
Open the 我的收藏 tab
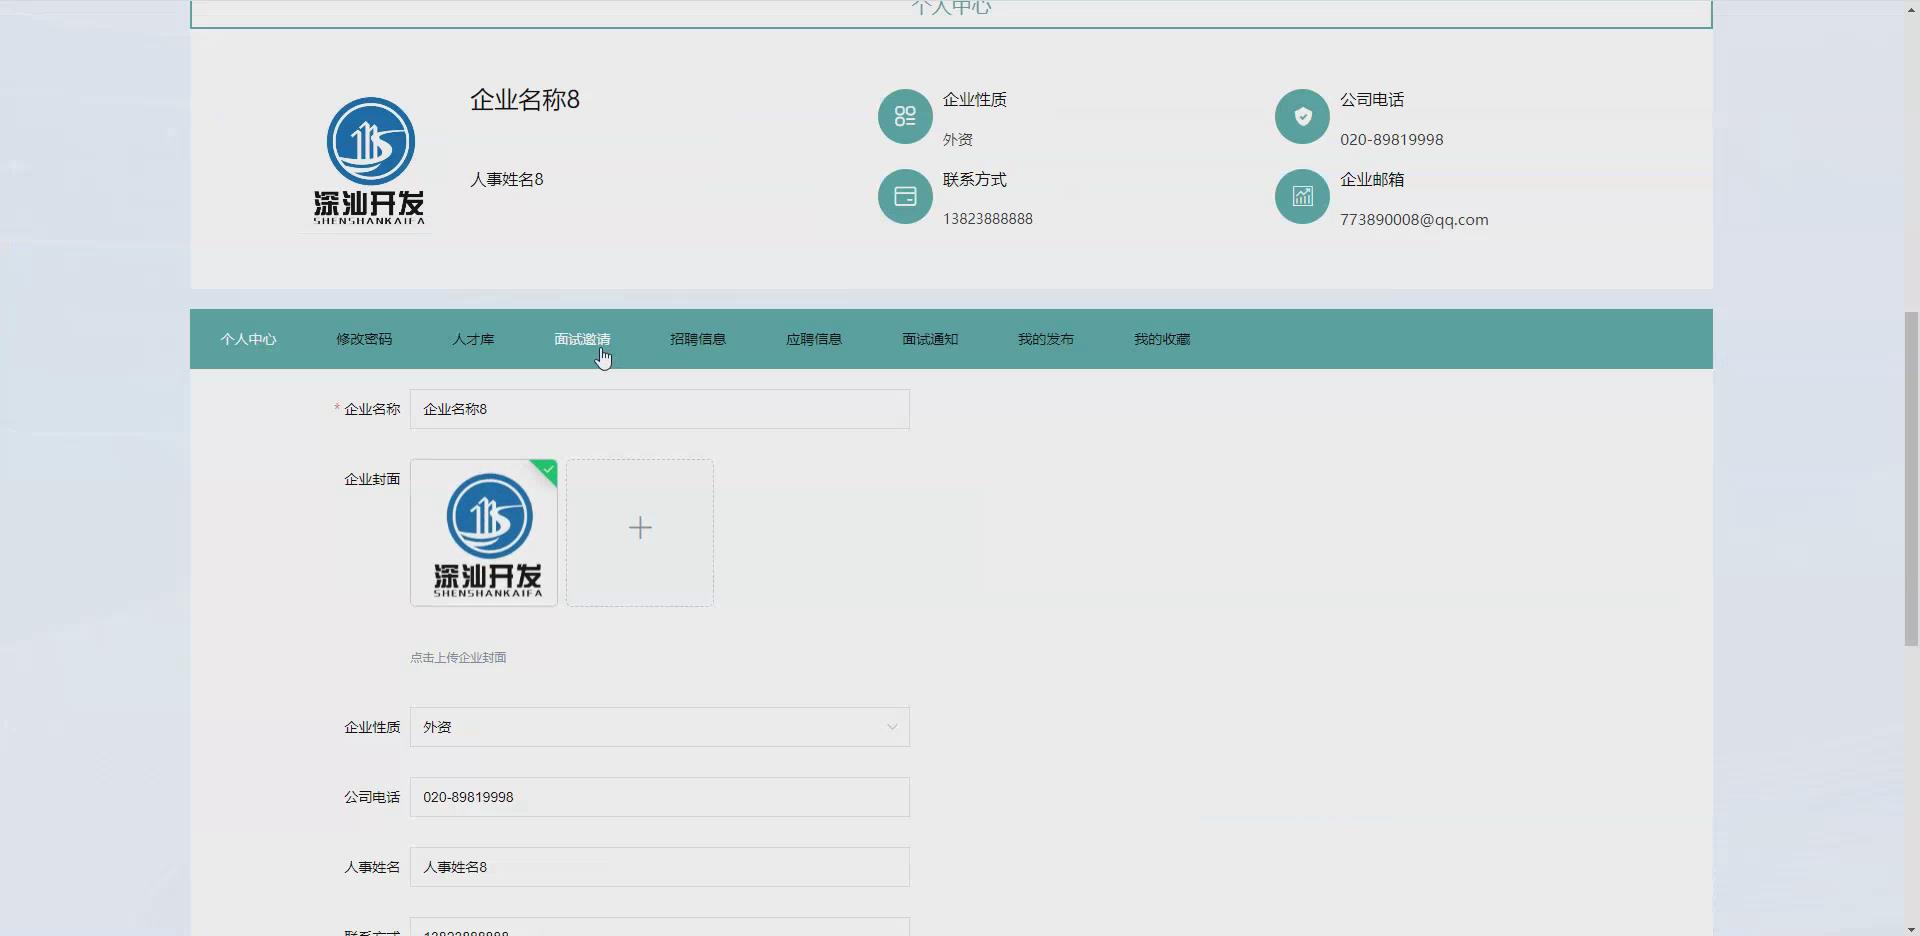1162,339
